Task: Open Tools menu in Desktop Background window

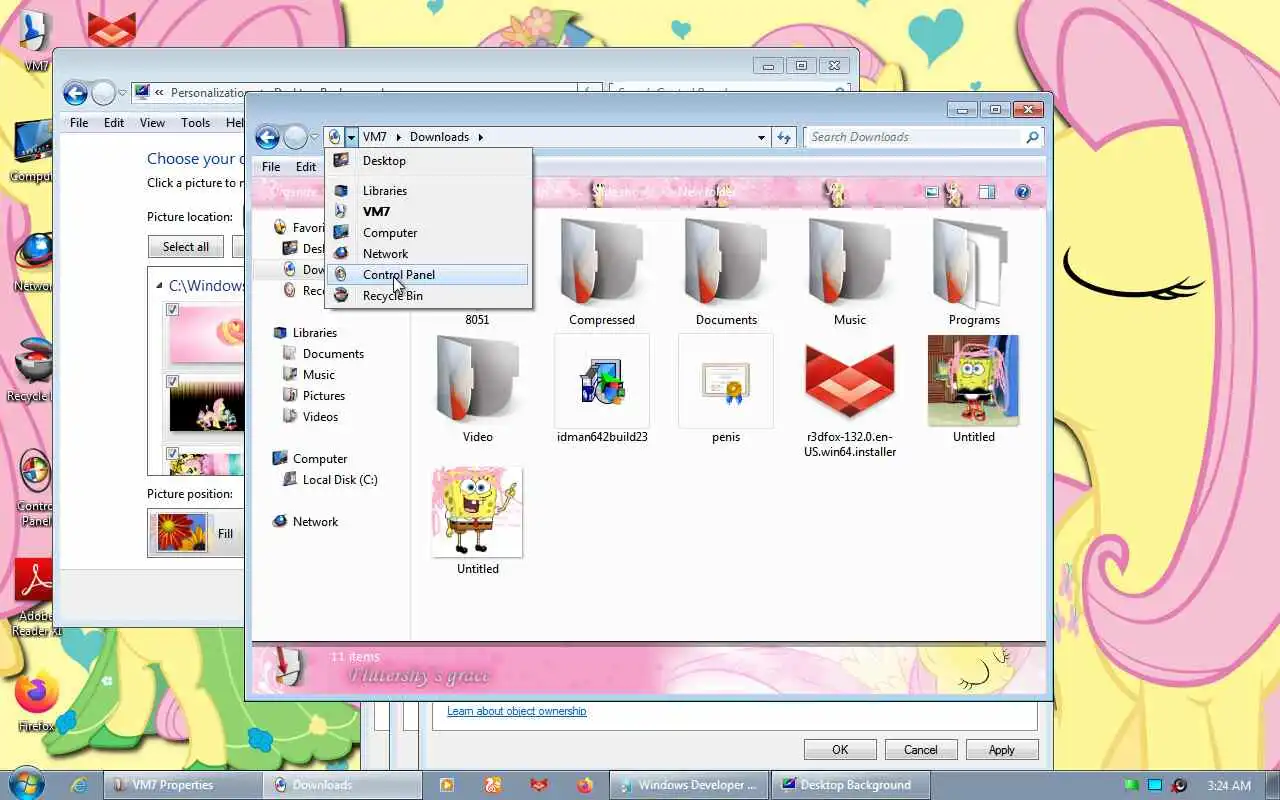Action: (x=196, y=123)
